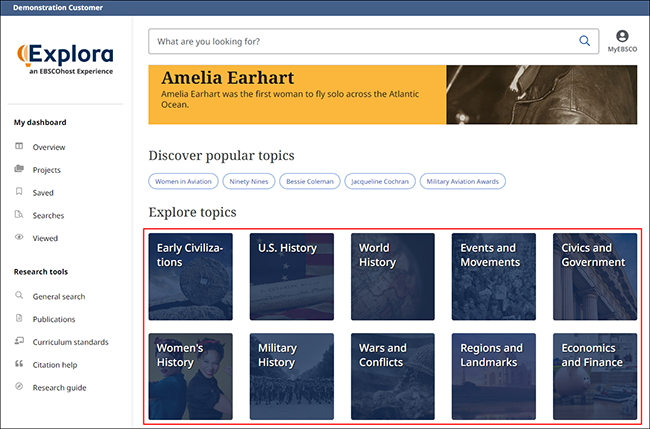Viewport: 650px width, 429px height.
Task: Select Military Aviation Awards chip
Action: pos(463,181)
